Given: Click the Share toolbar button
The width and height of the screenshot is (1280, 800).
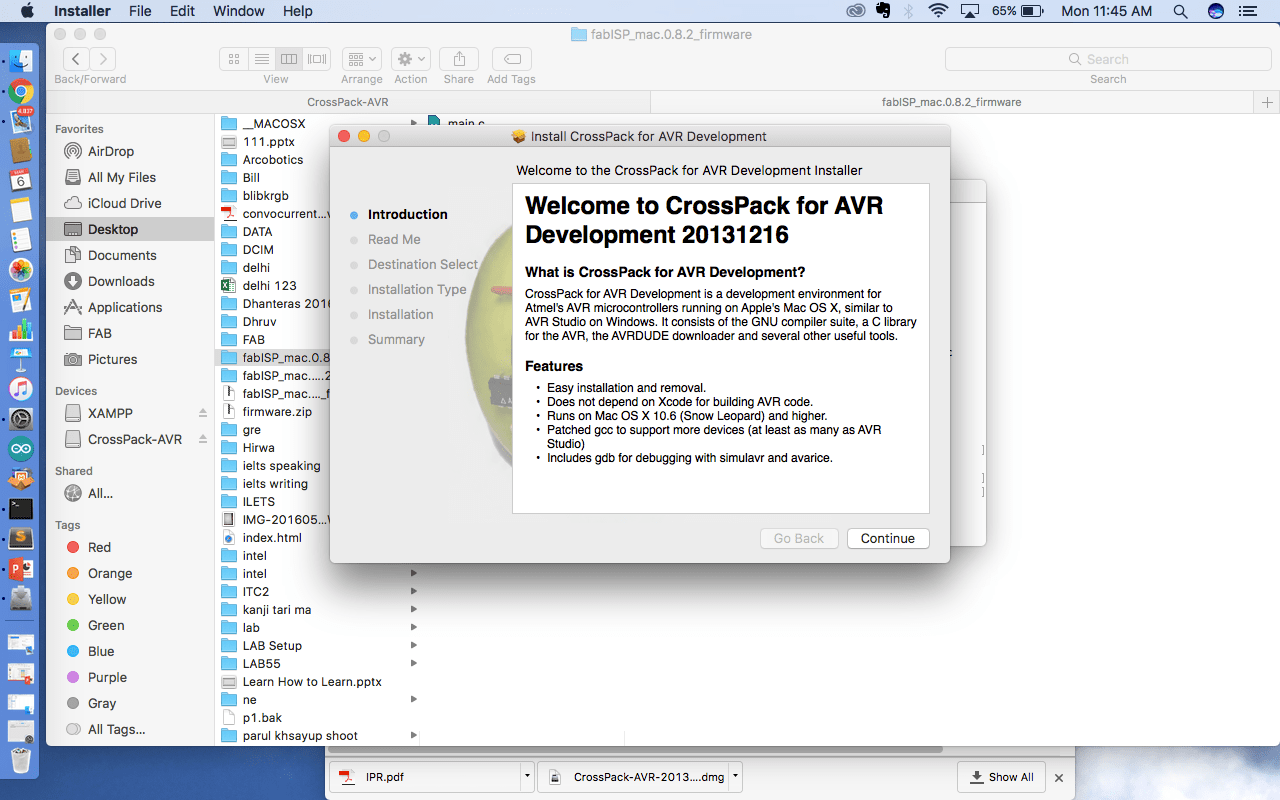Looking at the screenshot, I should coord(459,59).
